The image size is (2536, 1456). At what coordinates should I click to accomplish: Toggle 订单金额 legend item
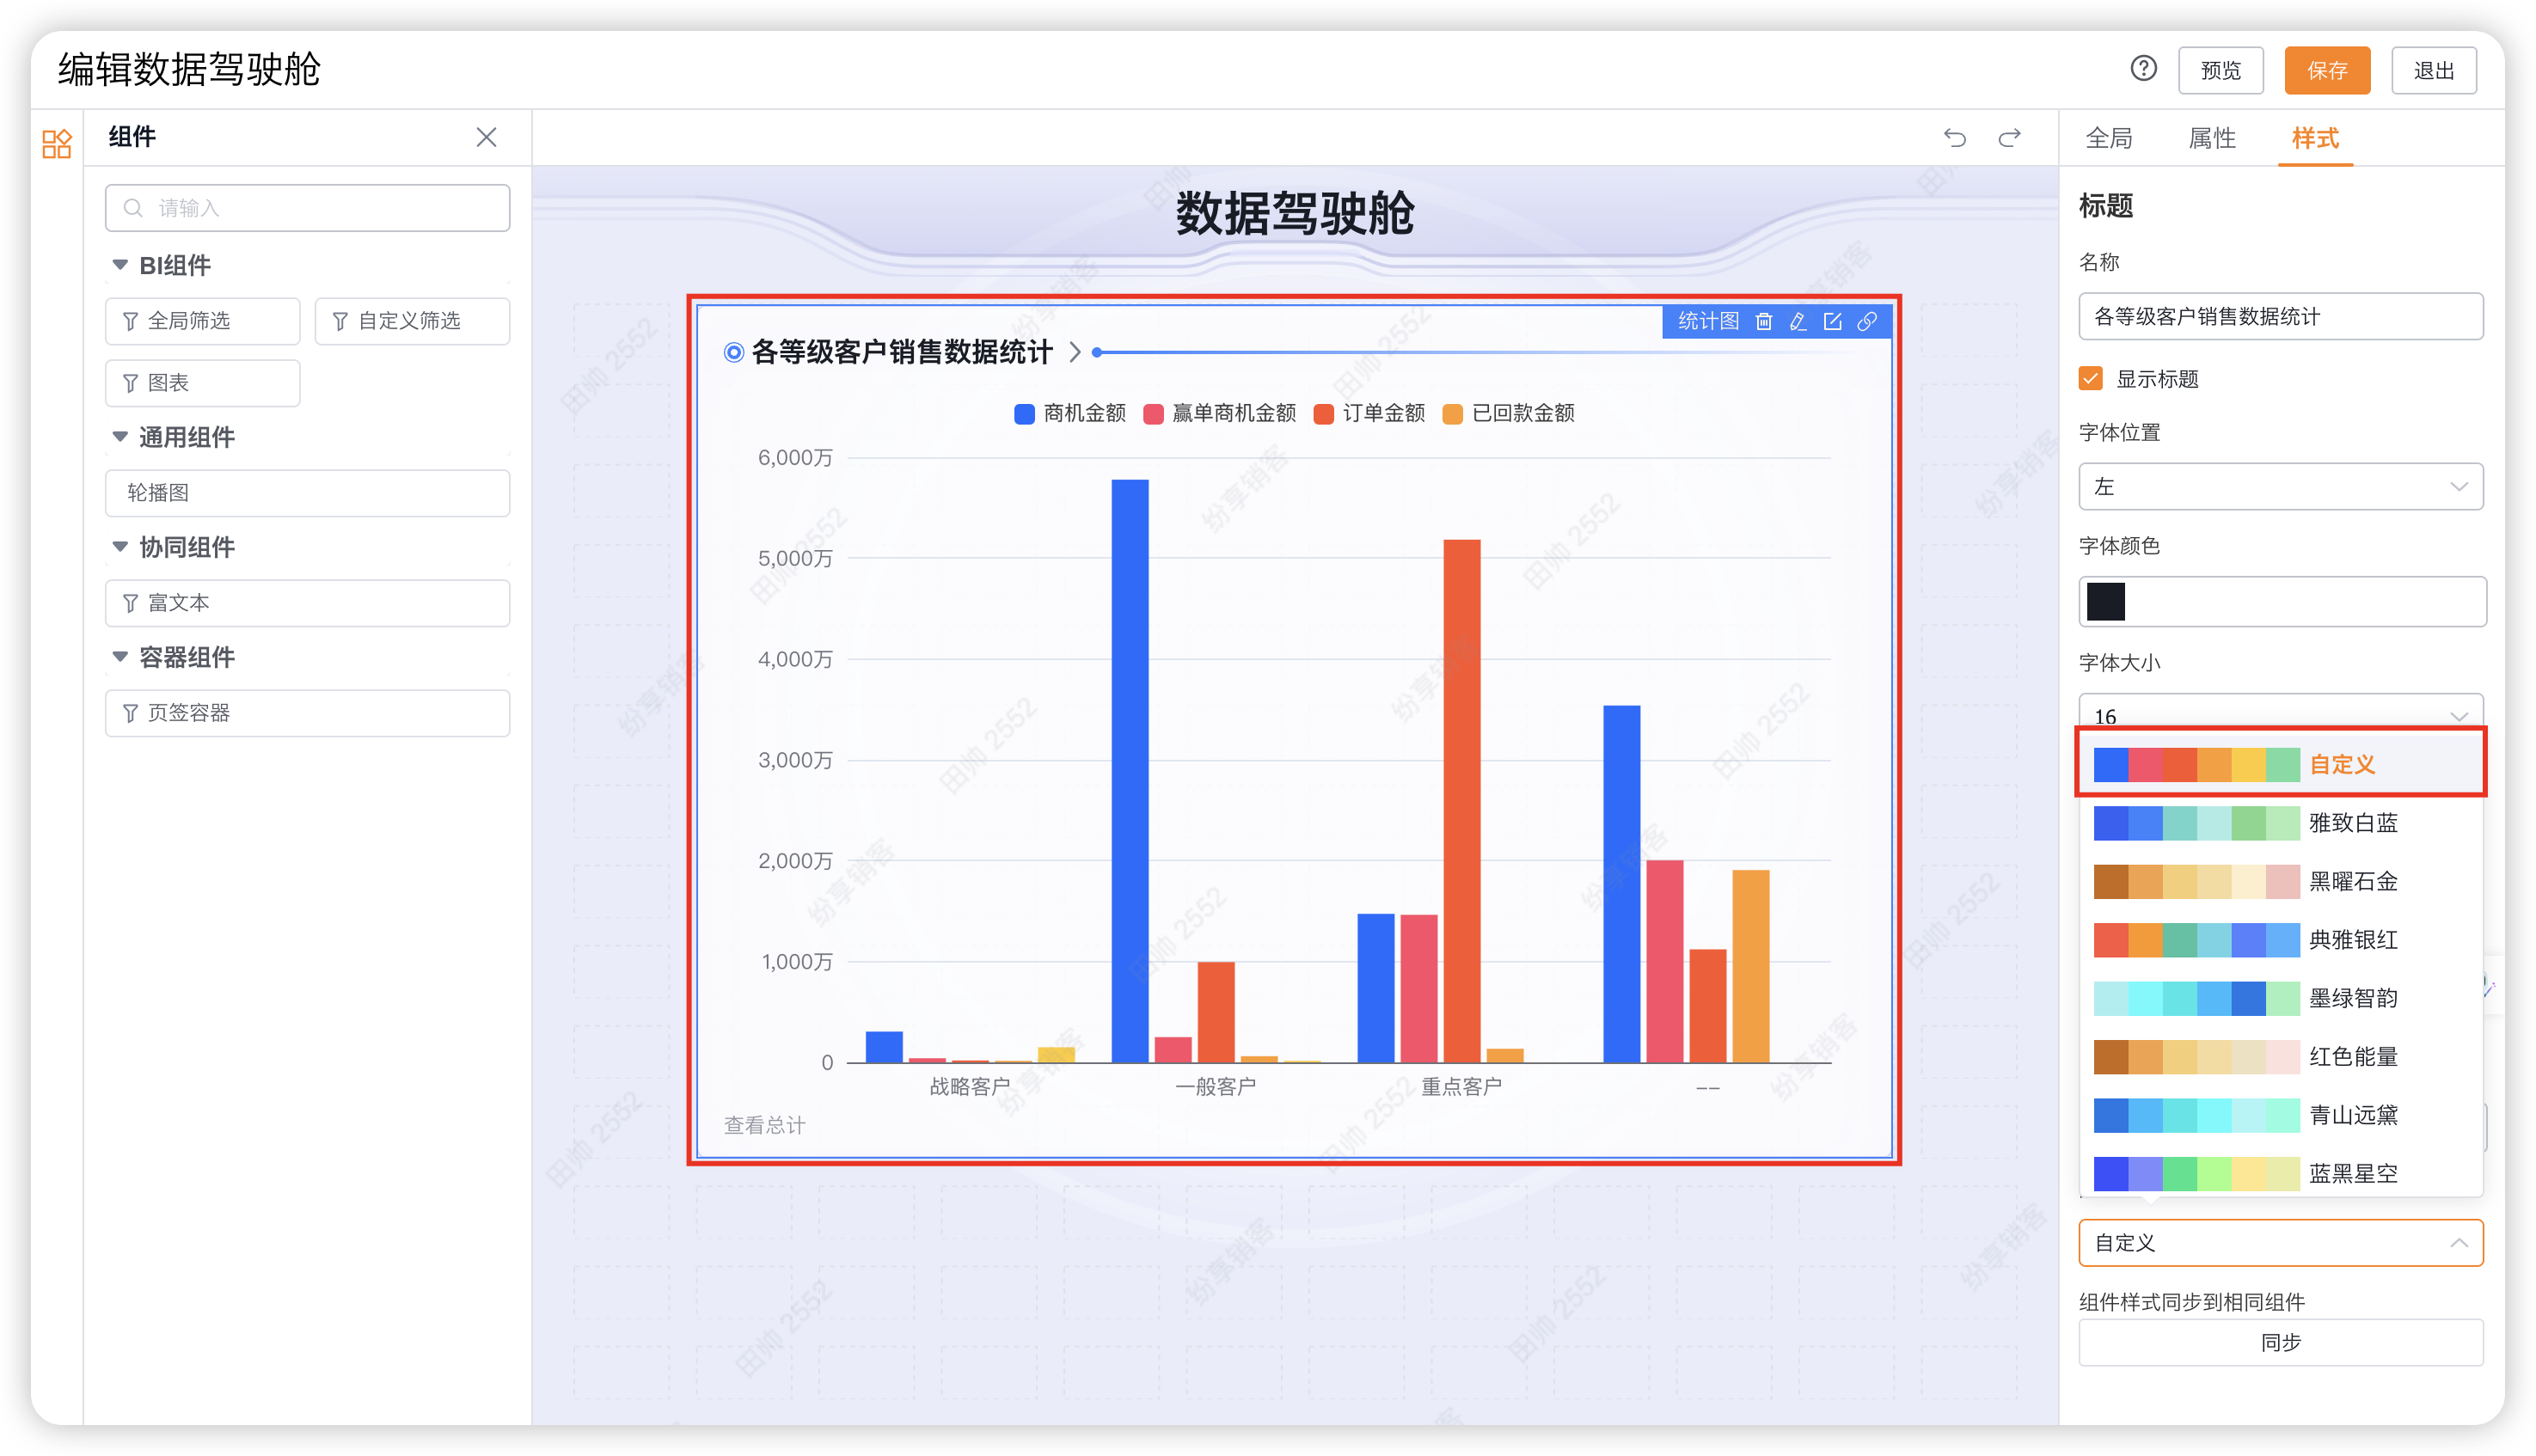[x=1369, y=414]
